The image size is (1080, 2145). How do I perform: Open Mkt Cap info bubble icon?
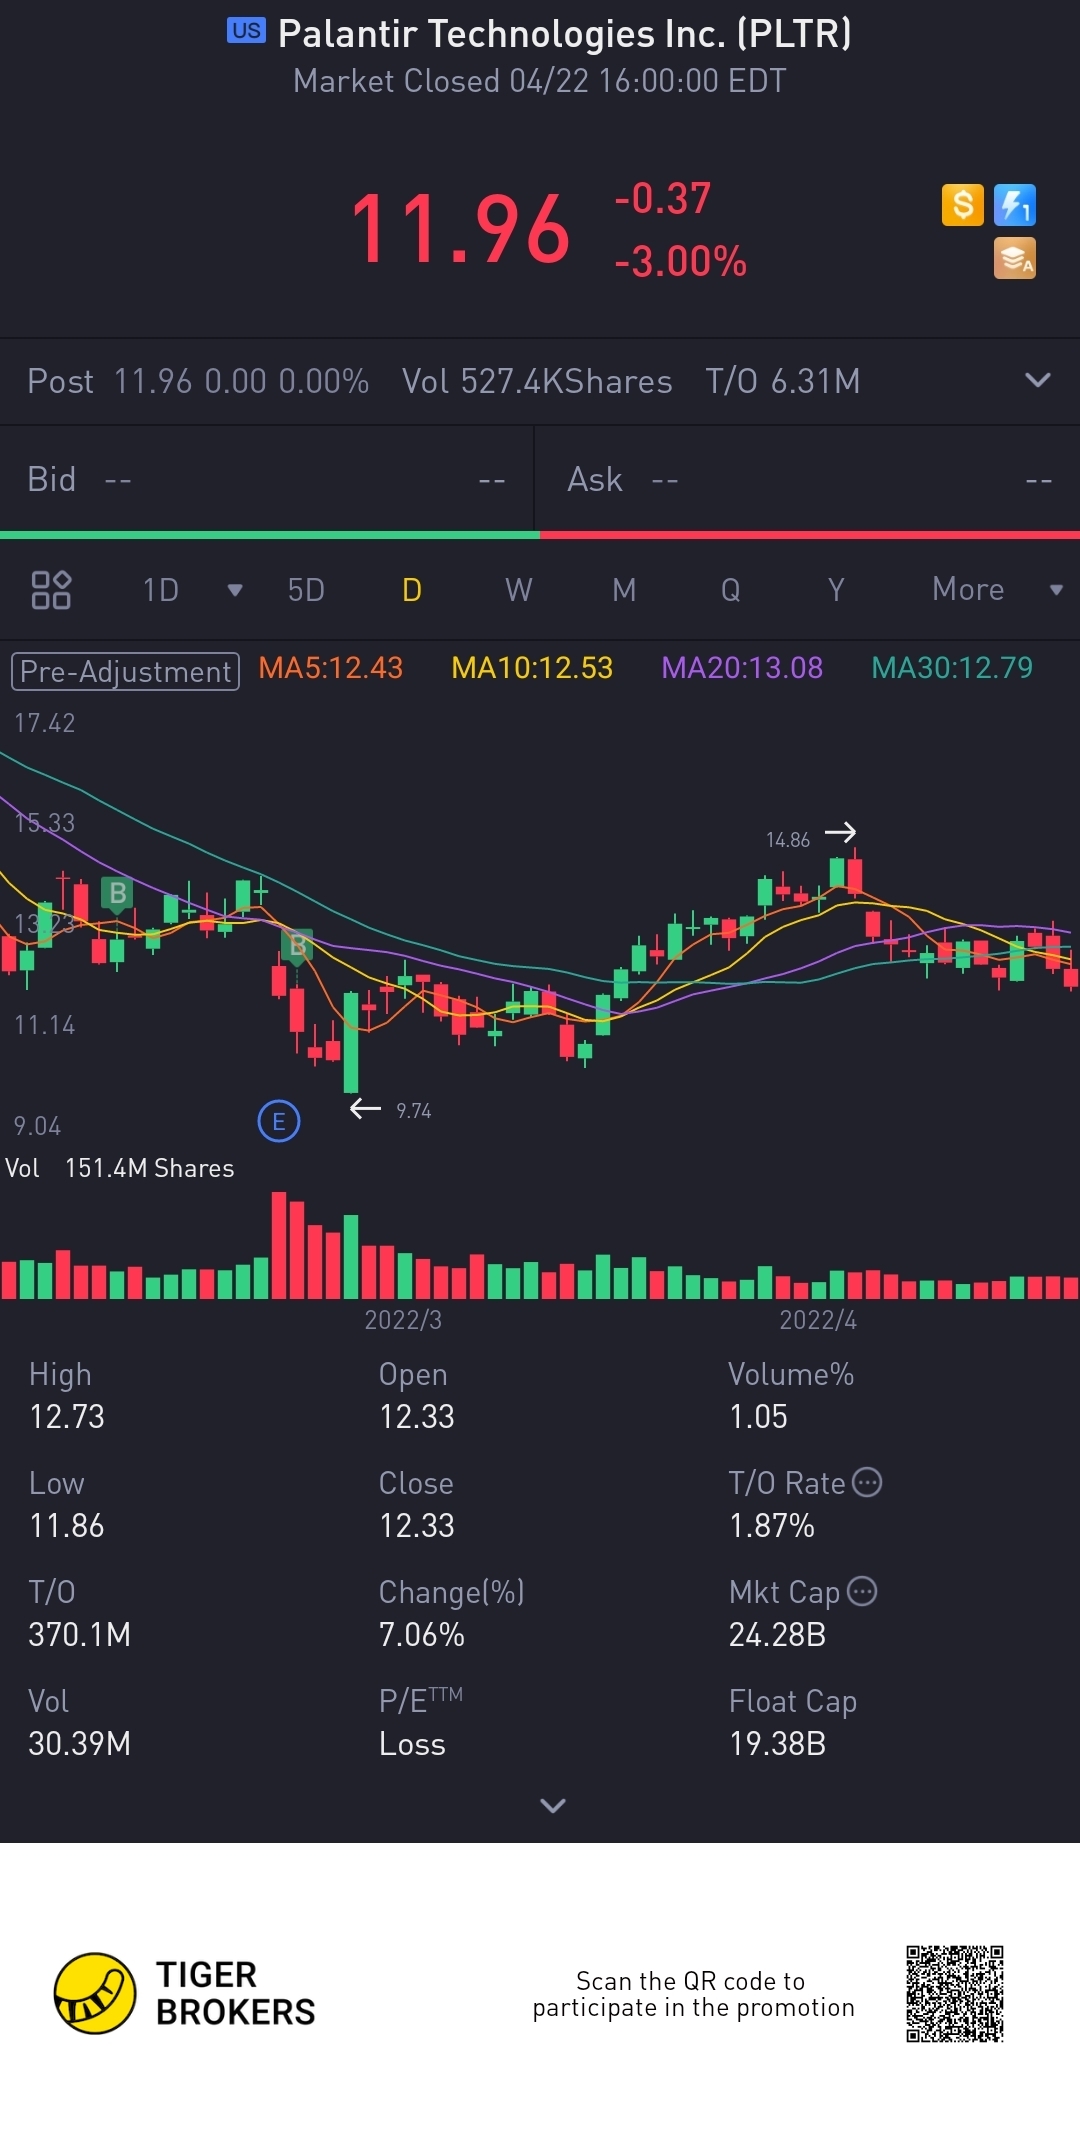[x=862, y=1591]
